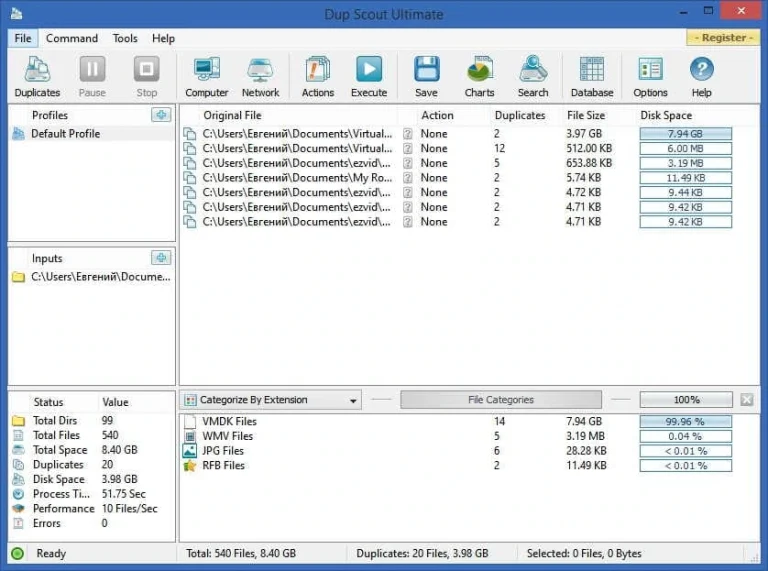Open the Options tool

point(650,76)
